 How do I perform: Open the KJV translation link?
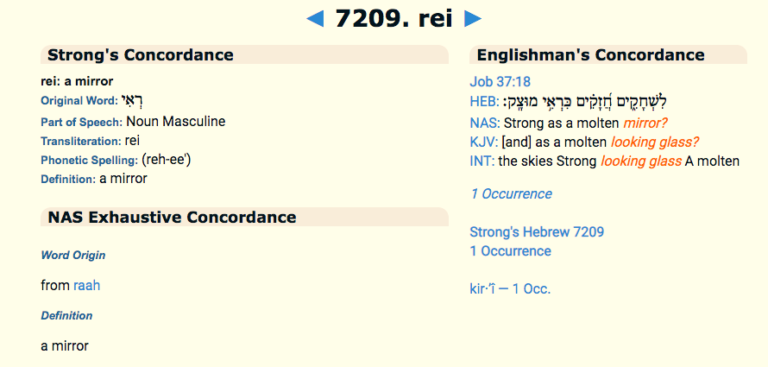(x=481, y=142)
